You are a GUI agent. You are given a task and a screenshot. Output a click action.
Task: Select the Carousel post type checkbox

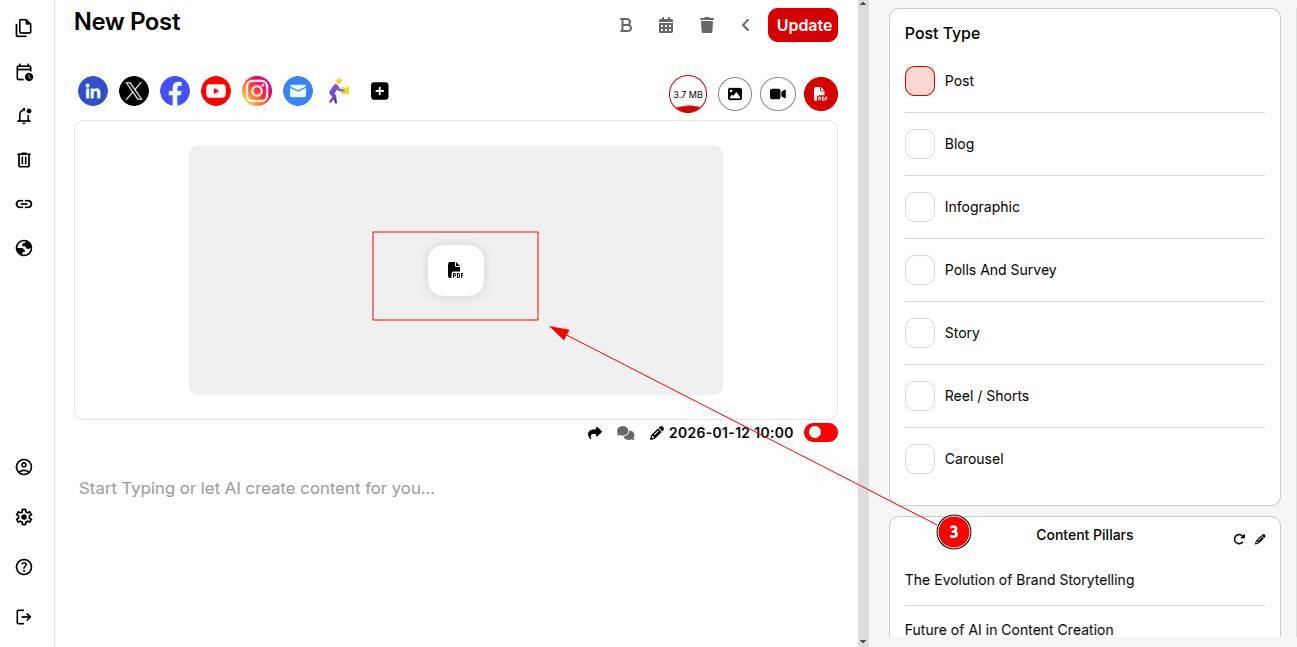point(920,459)
